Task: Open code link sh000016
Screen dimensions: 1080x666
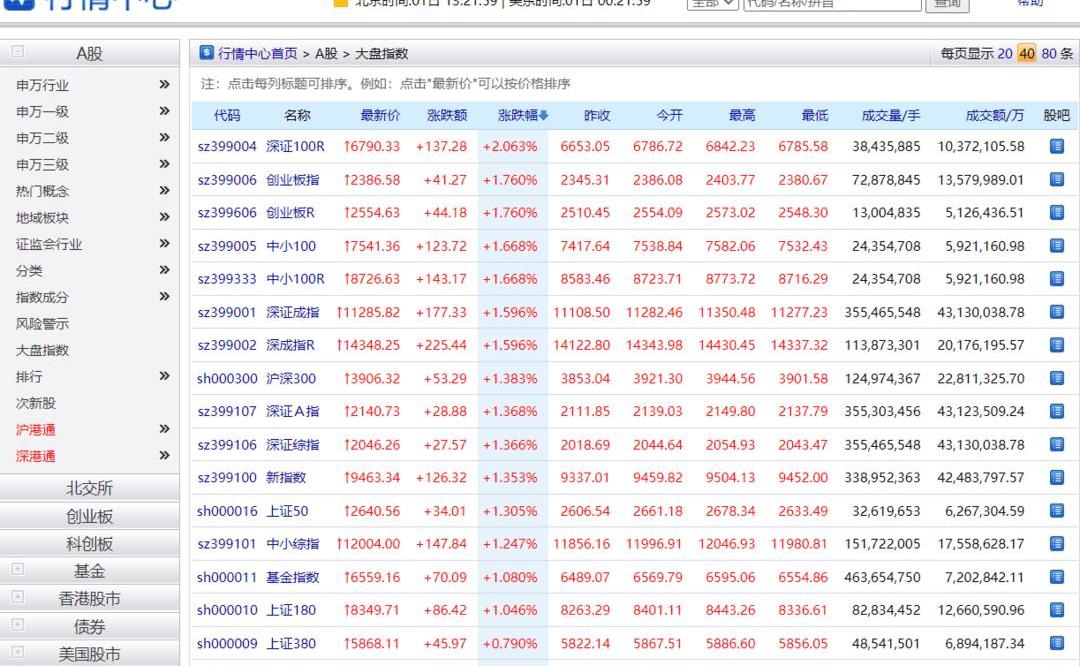Action: (x=227, y=511)
